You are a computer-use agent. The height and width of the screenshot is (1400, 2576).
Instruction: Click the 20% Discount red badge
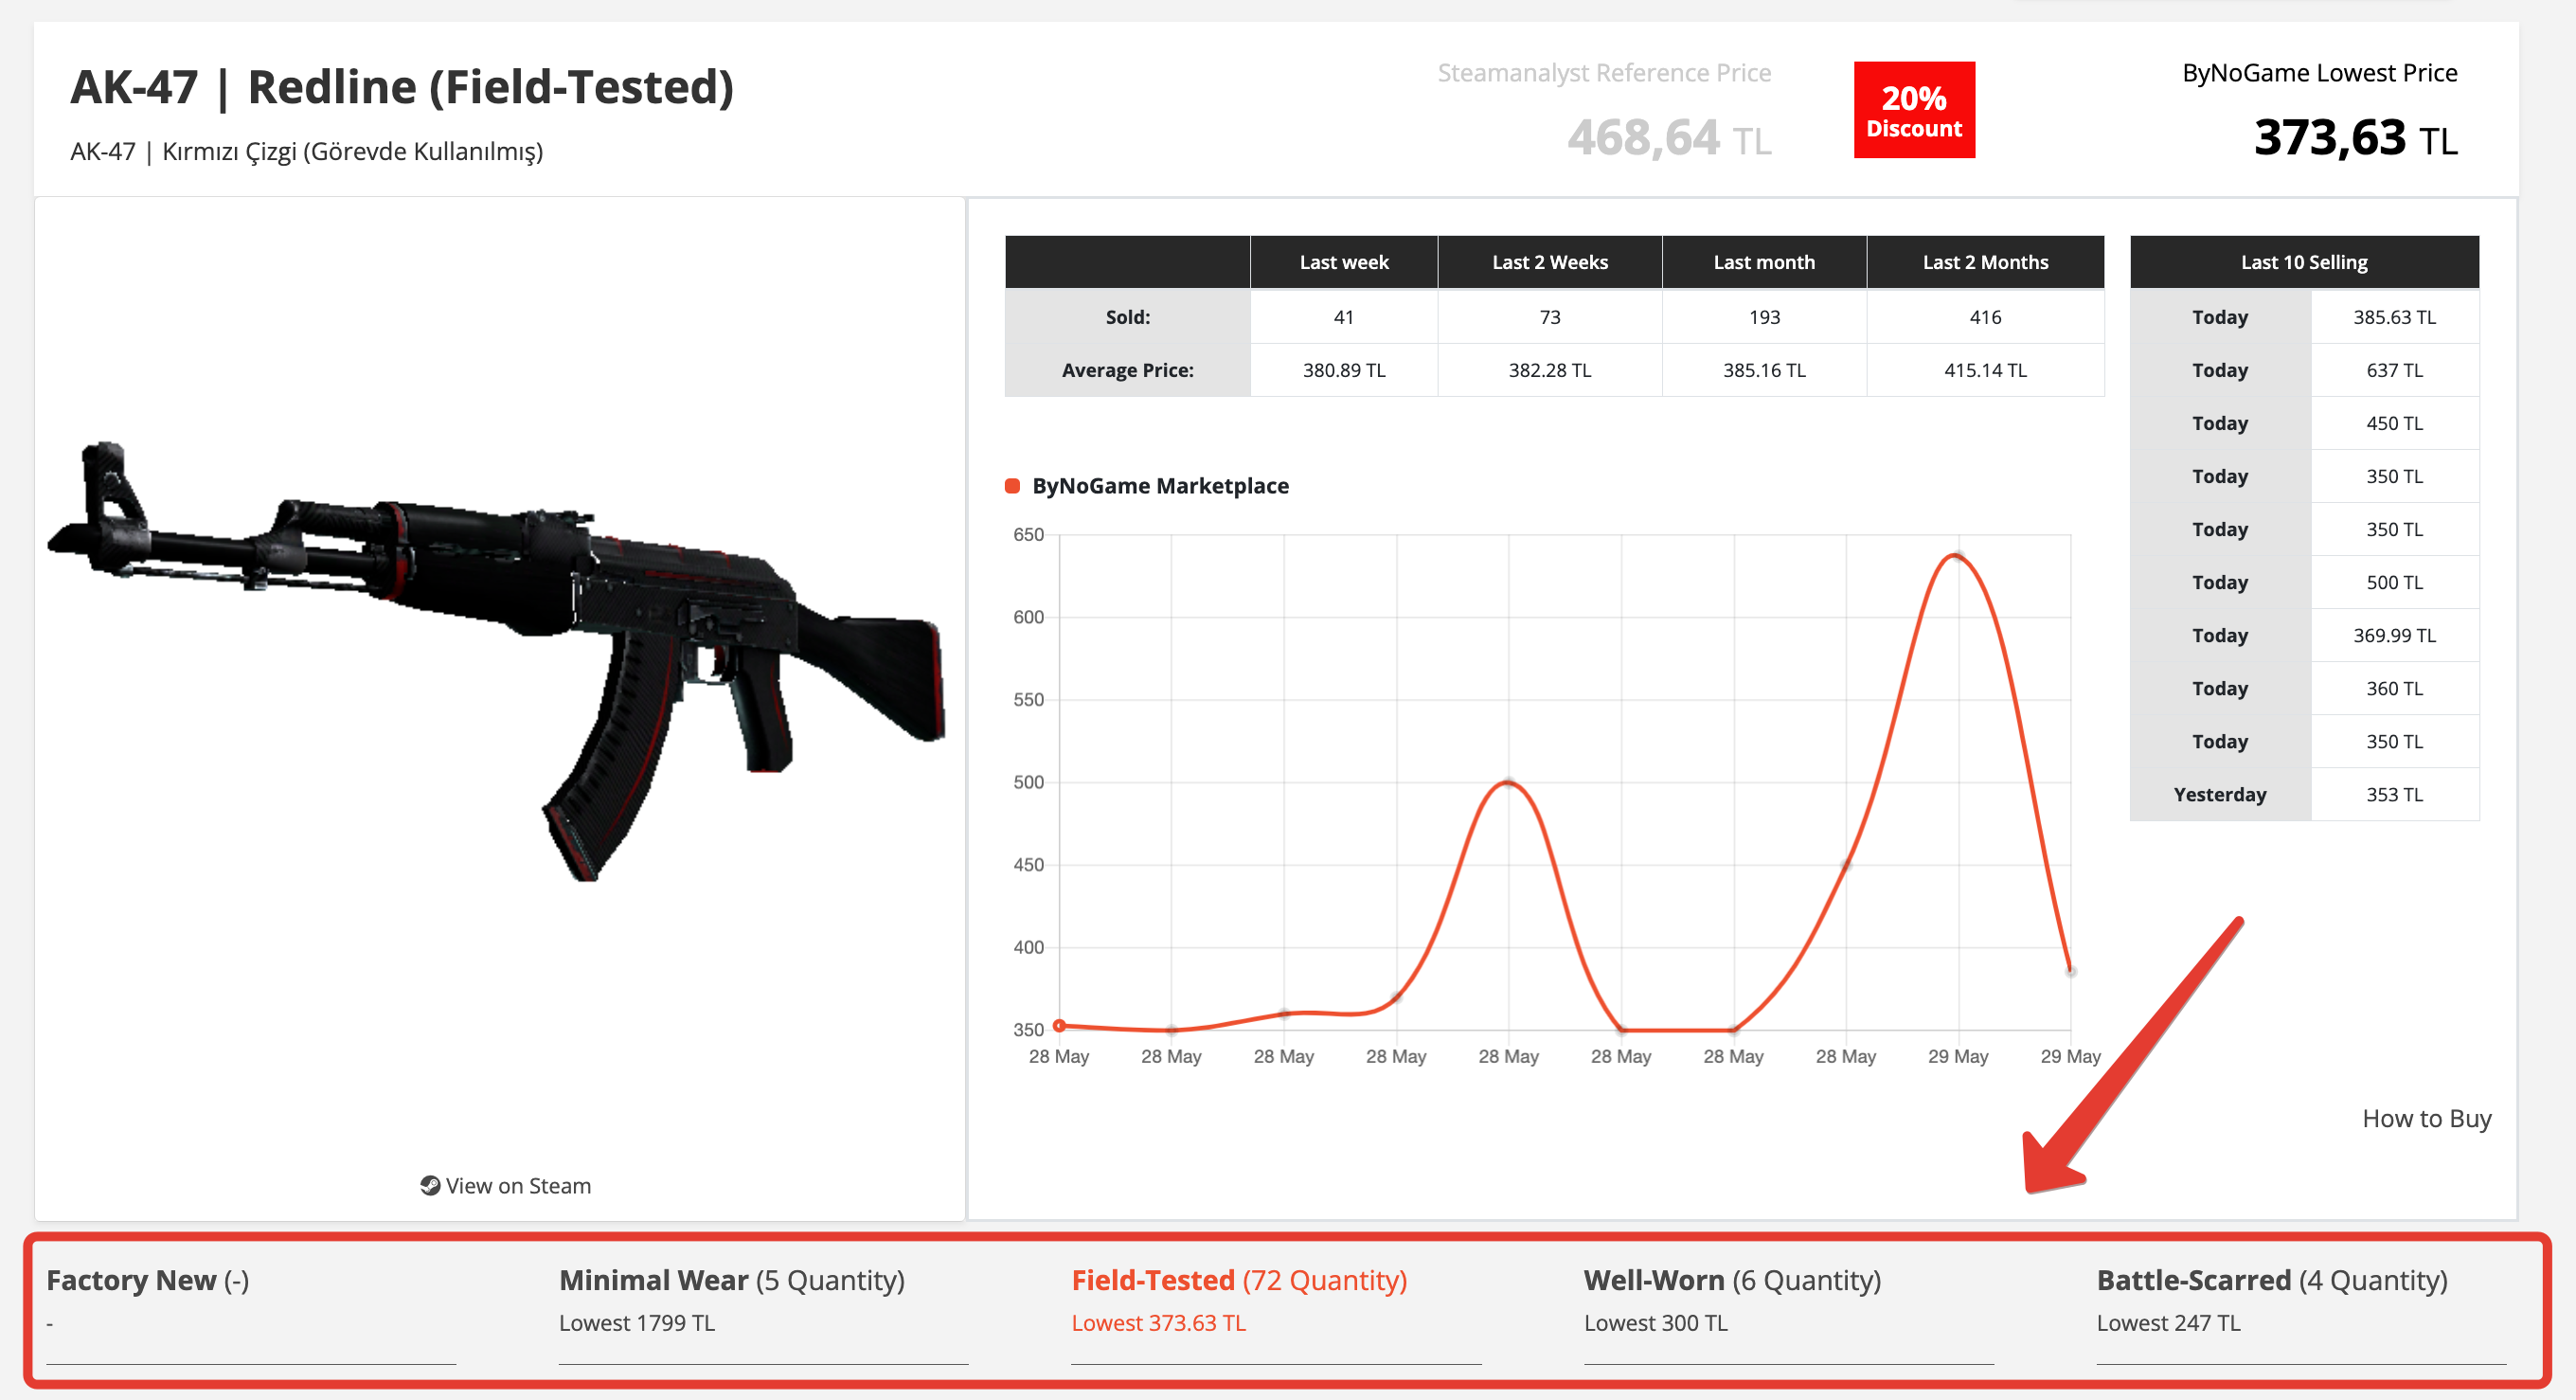[1914, 110]
